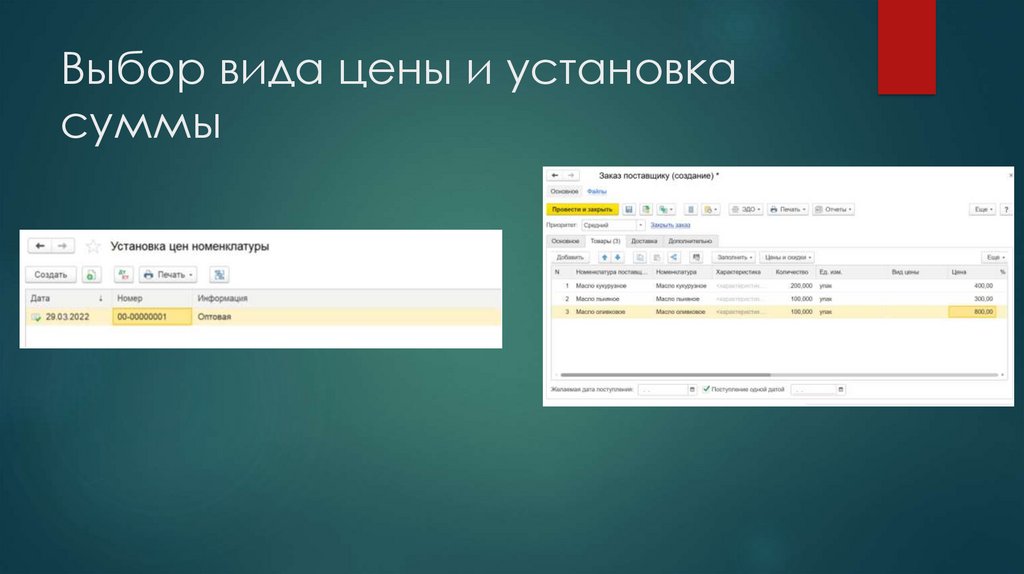Viewport: 1024px width, 574px height.
Task: Click the horizontal scrollbar of the goods table
Action: (665, 375)
